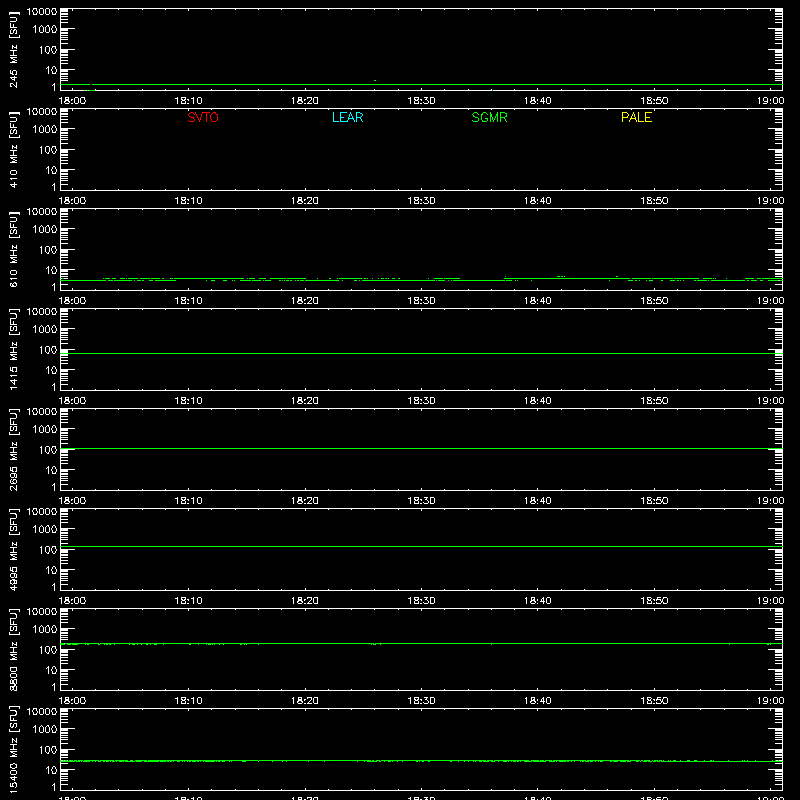Image resolution: width=800 pixels, height=800 pixels.
Task: Click the 100 tick on 2695 MHz axis
Action: pos(48,450)
